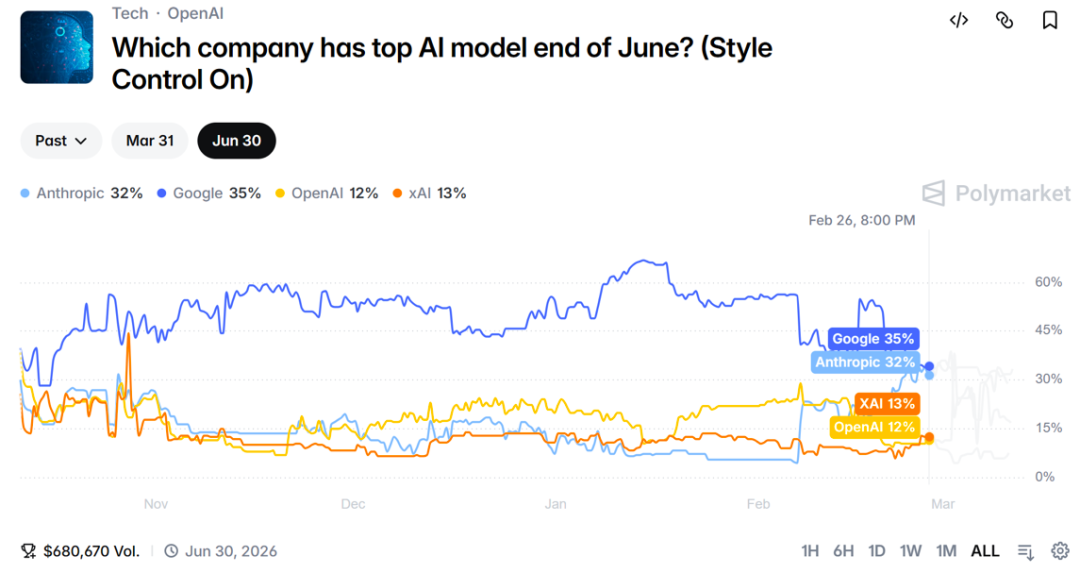The height and width of the screenshot is (573, 1080).
Task: Click the embed code icon
Action: [x=958, y=20]
